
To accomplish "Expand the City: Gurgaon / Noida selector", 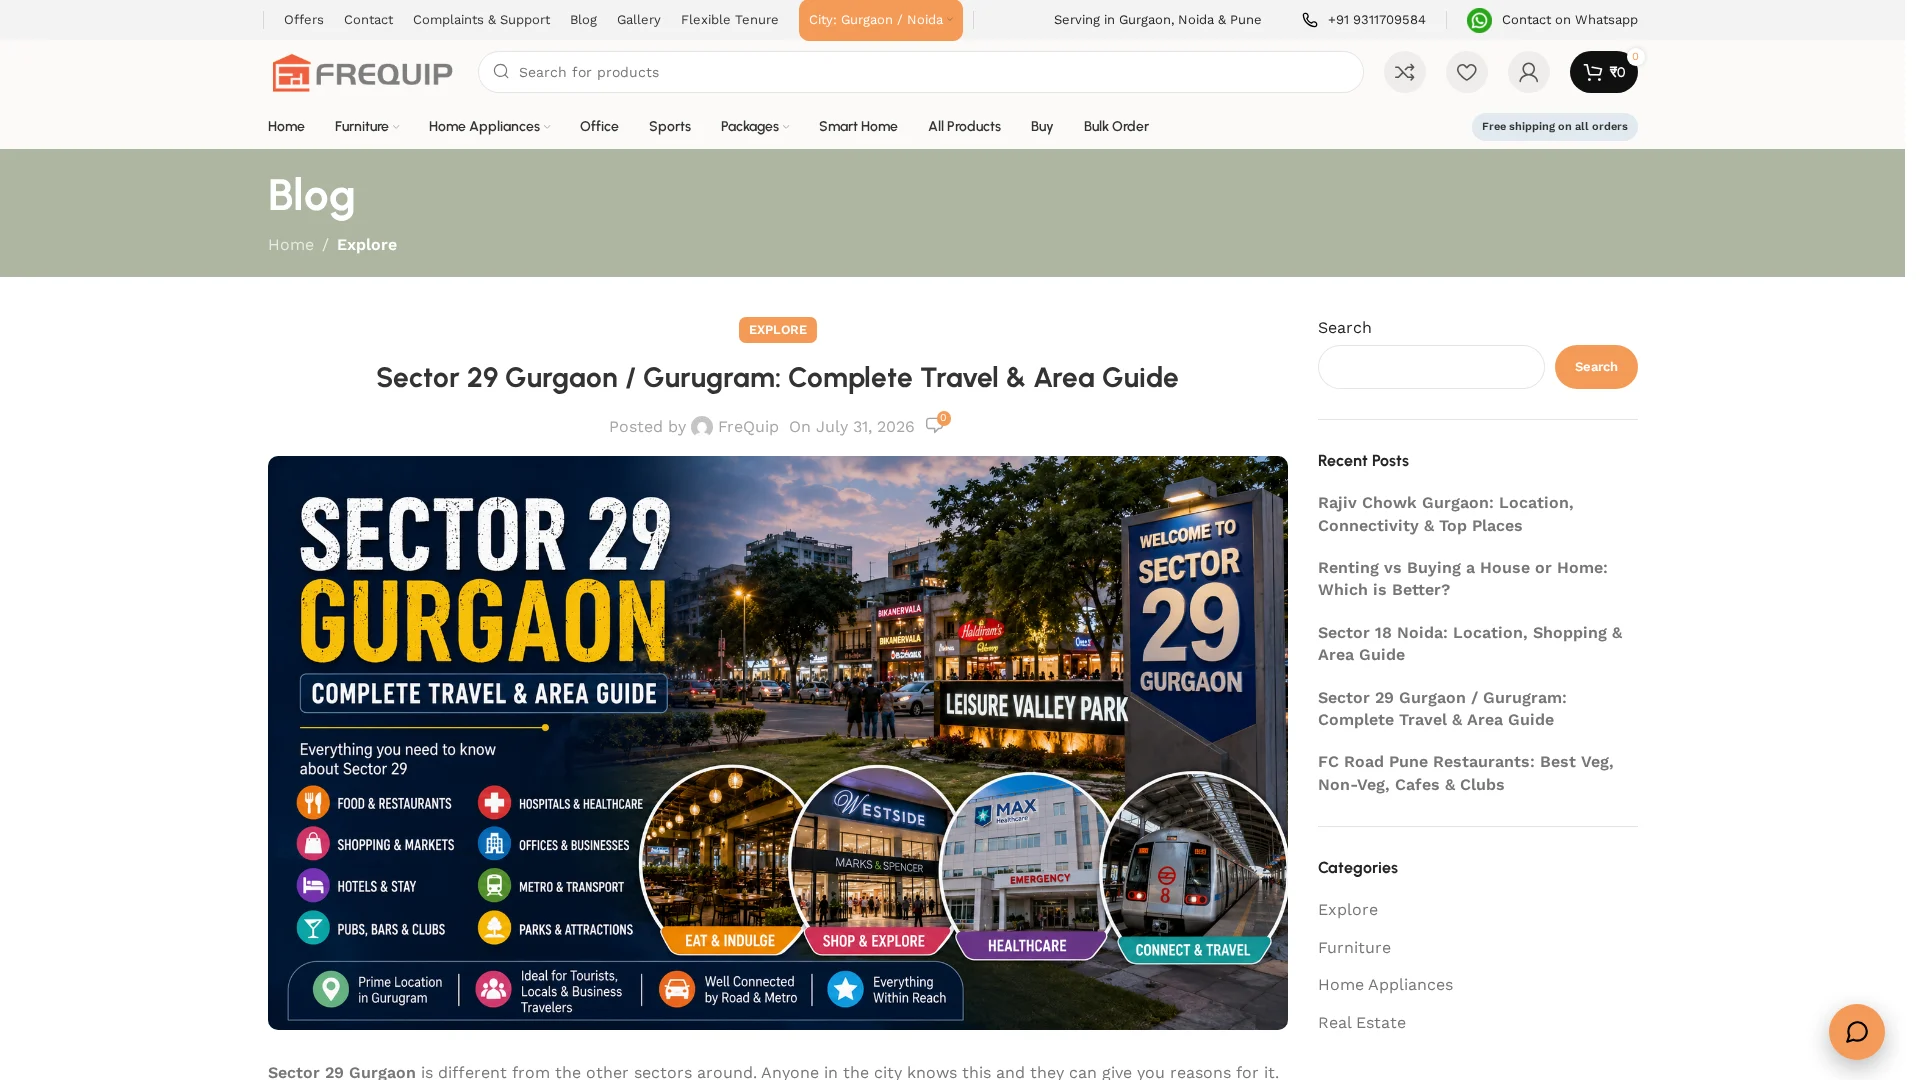I will click(880, 20).
